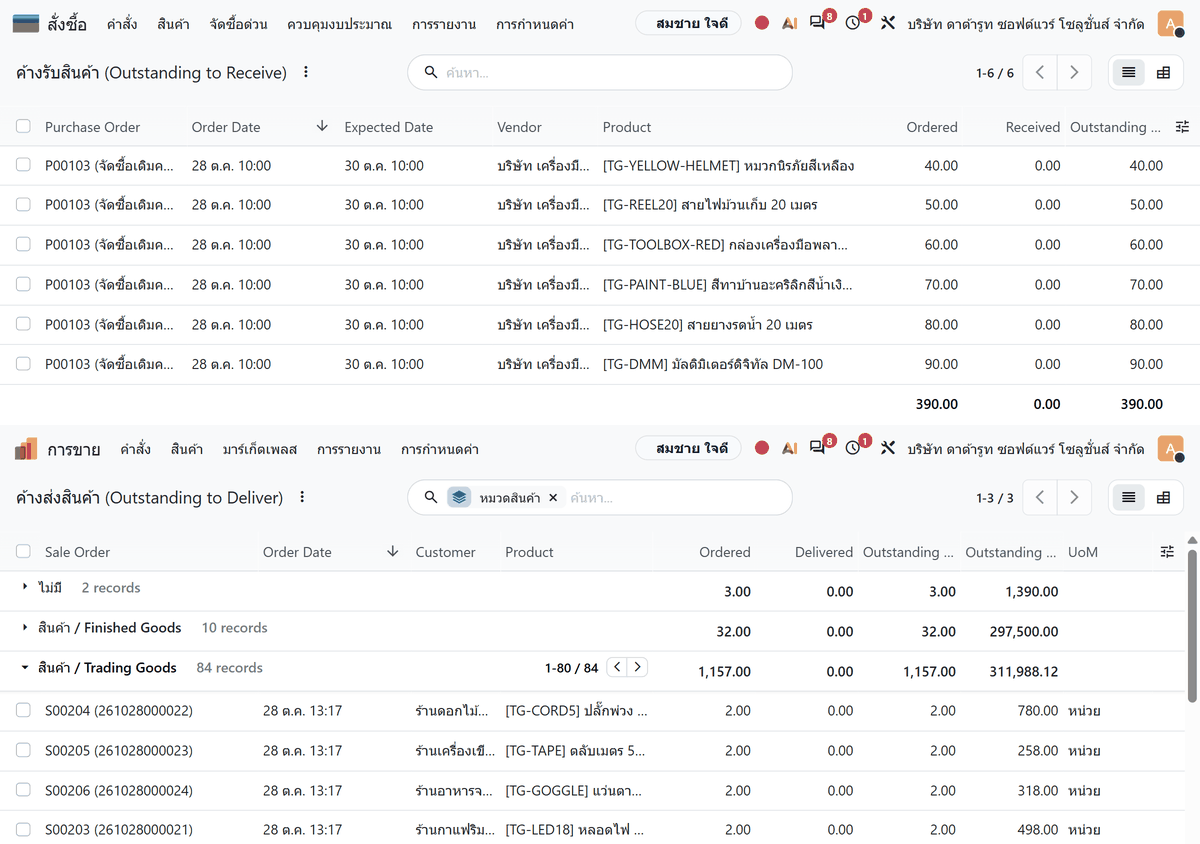Screen dimensions: 1200x844
Task: Open the การขาย (Sales) app icon
Action: [x=26, y=449]
